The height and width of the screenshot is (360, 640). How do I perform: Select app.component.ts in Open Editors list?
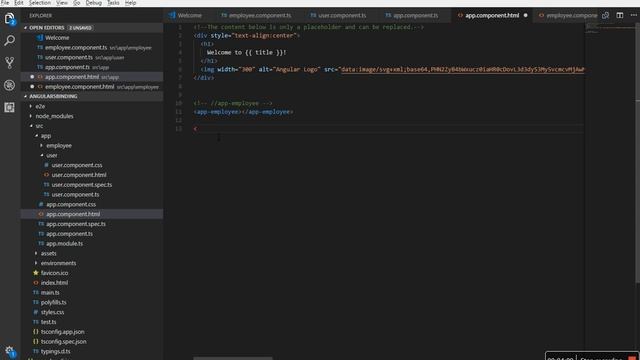click(92, 67)
